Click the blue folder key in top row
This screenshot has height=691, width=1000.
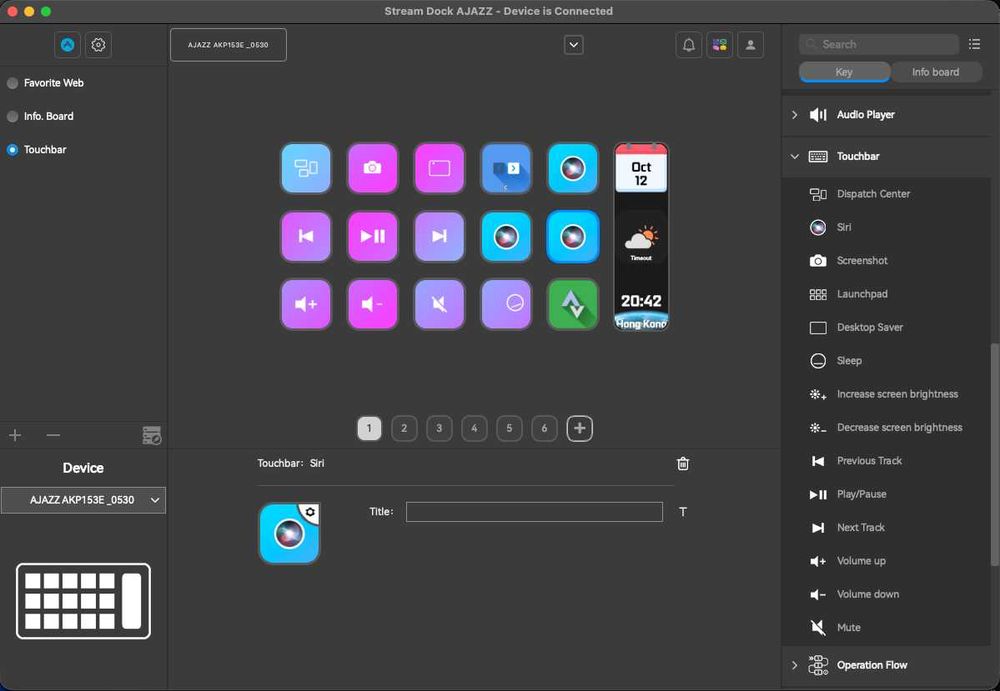click(506, 168)
